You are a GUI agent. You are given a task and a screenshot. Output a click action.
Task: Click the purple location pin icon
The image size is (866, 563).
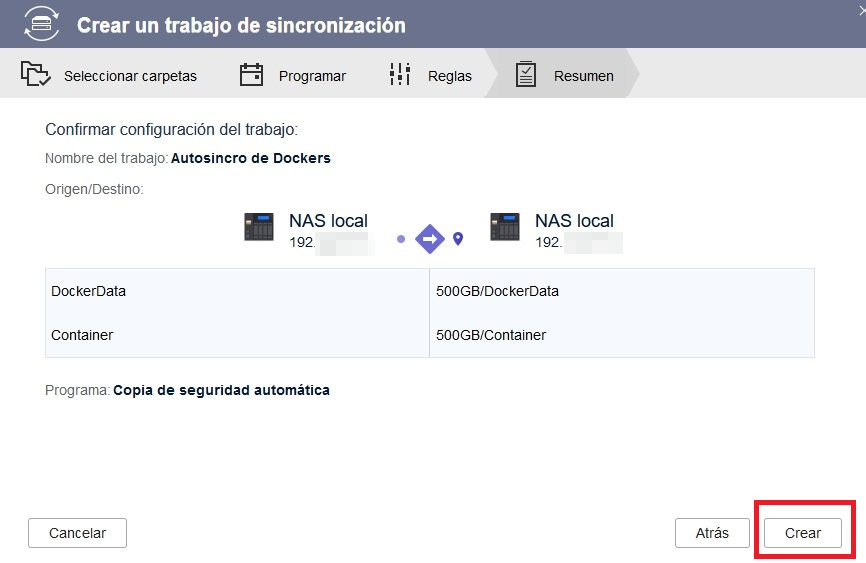[x=458, y=239]
